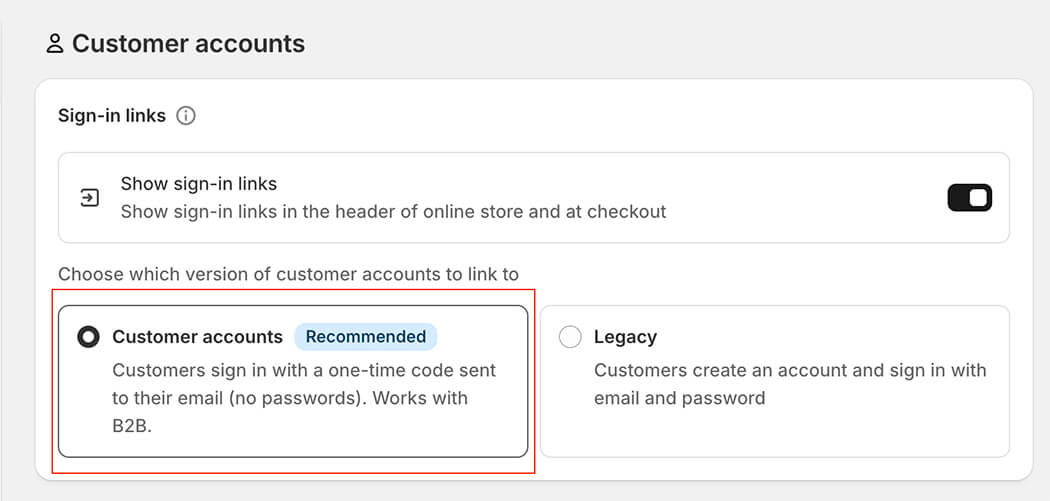The width and height of the screenshot is (1050, 501).
Task: Select the Legacy radio button
Action: (570, 336)
